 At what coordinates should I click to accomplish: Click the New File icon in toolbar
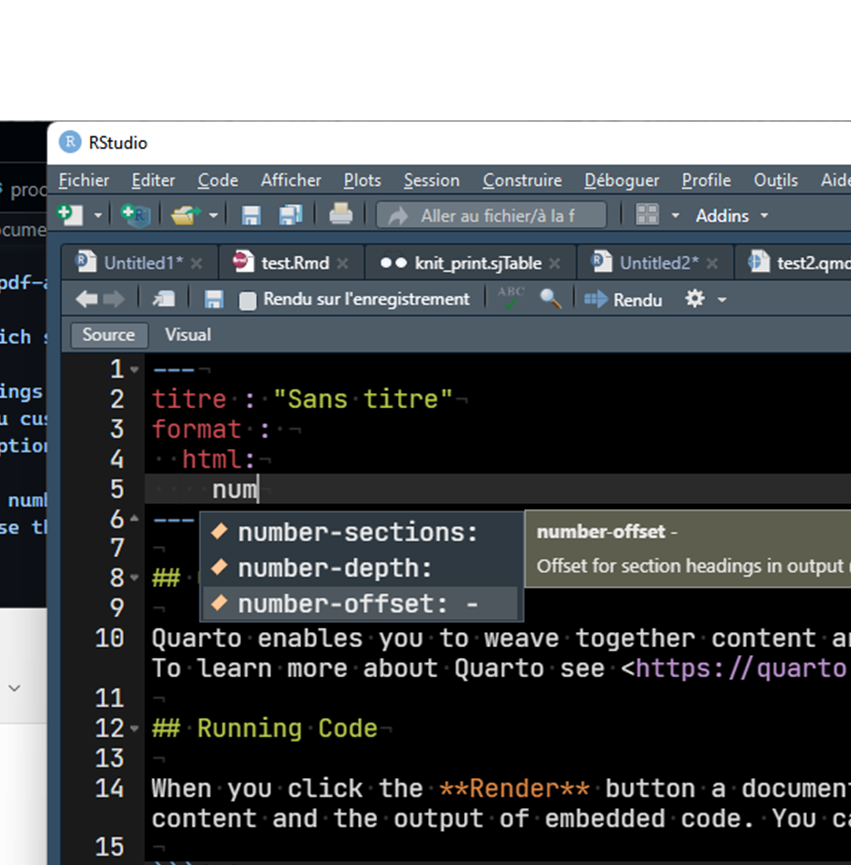(70, 215)
